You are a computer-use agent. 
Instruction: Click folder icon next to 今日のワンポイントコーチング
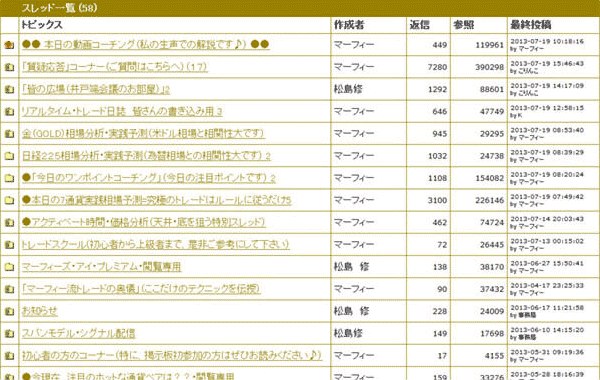[9, 178]
